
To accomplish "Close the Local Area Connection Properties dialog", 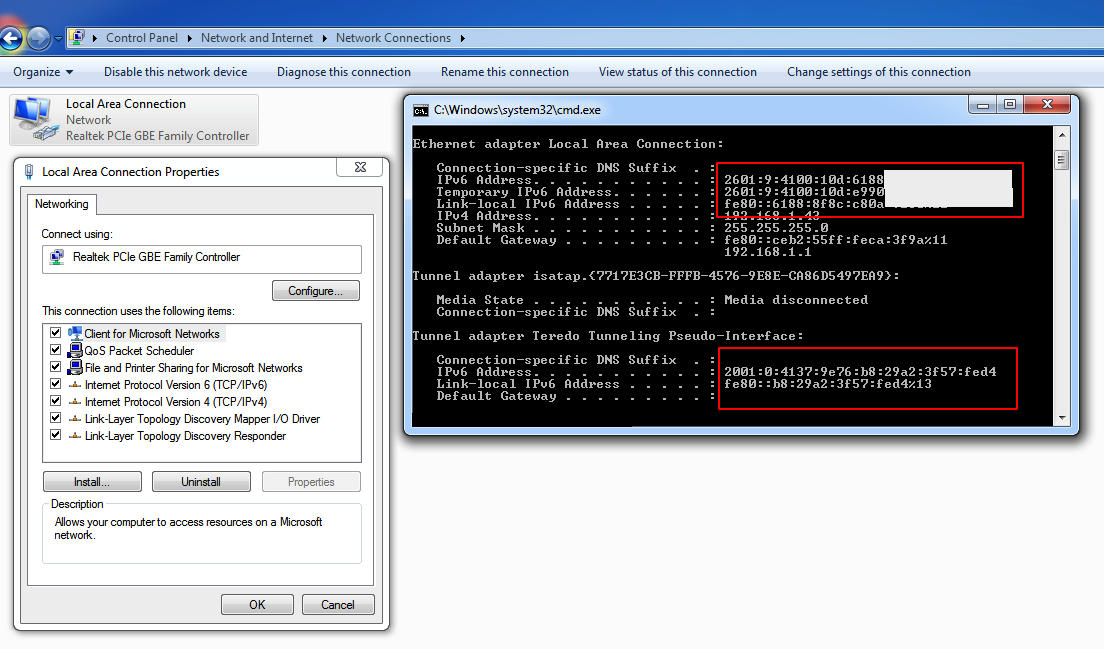I will tap(360, 167).
